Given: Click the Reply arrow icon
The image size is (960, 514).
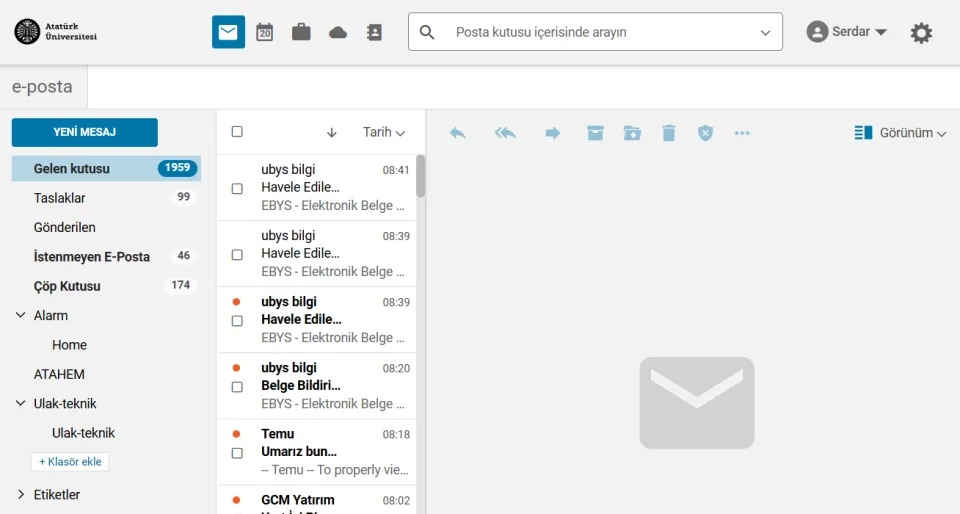Looking at the screenshot, I should [x=457, y=133].
